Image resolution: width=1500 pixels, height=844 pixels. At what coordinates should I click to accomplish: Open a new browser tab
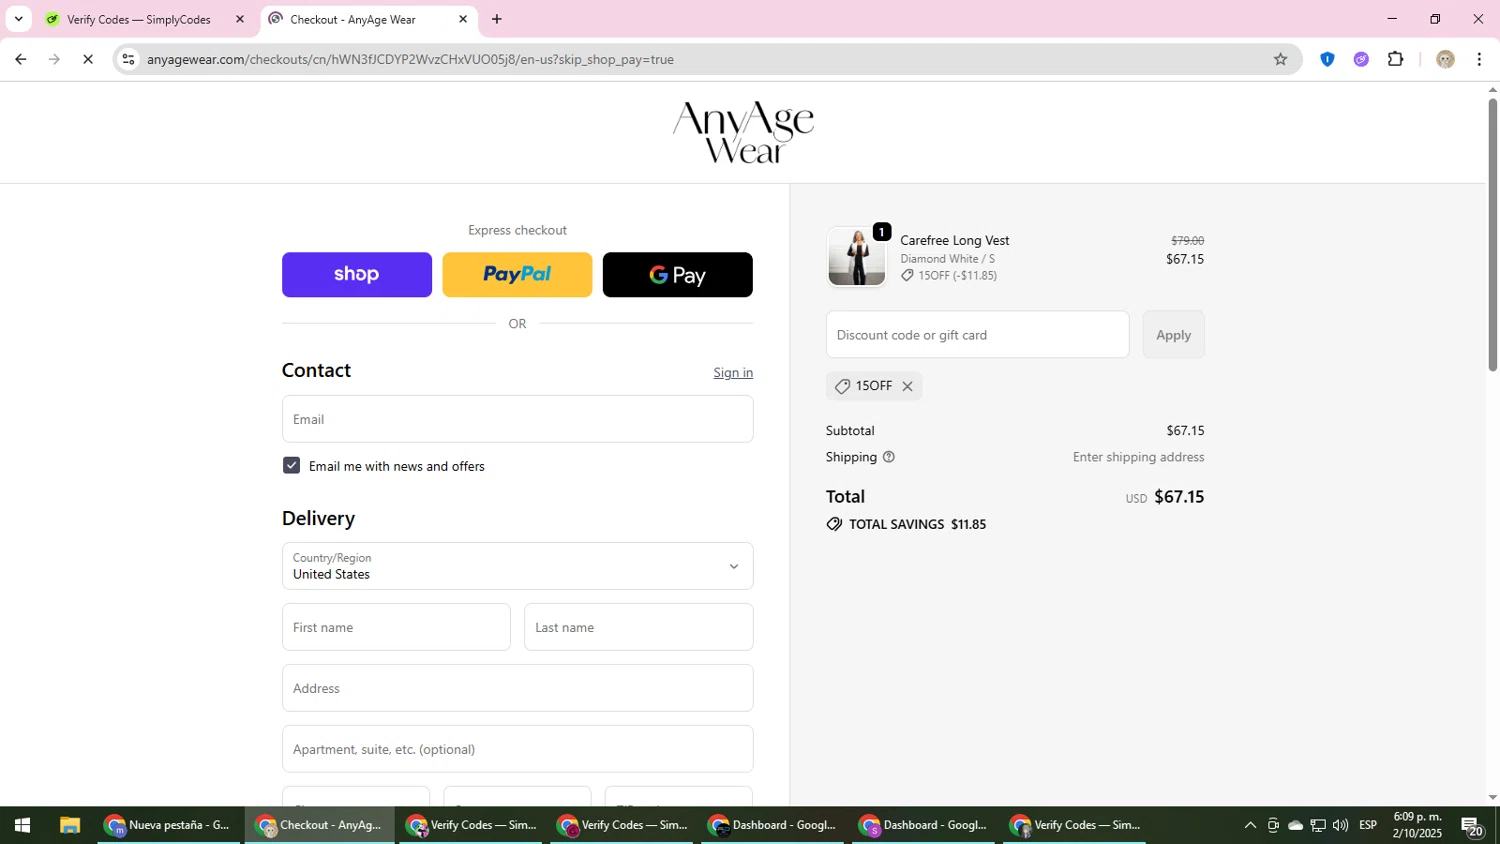pyautogui.click(x=497, y=19)
